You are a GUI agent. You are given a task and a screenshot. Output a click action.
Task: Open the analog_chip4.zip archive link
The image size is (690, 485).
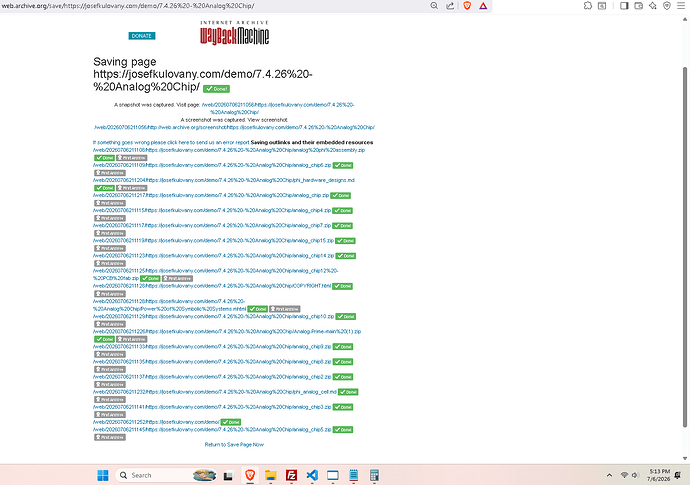tap(212, 210)
